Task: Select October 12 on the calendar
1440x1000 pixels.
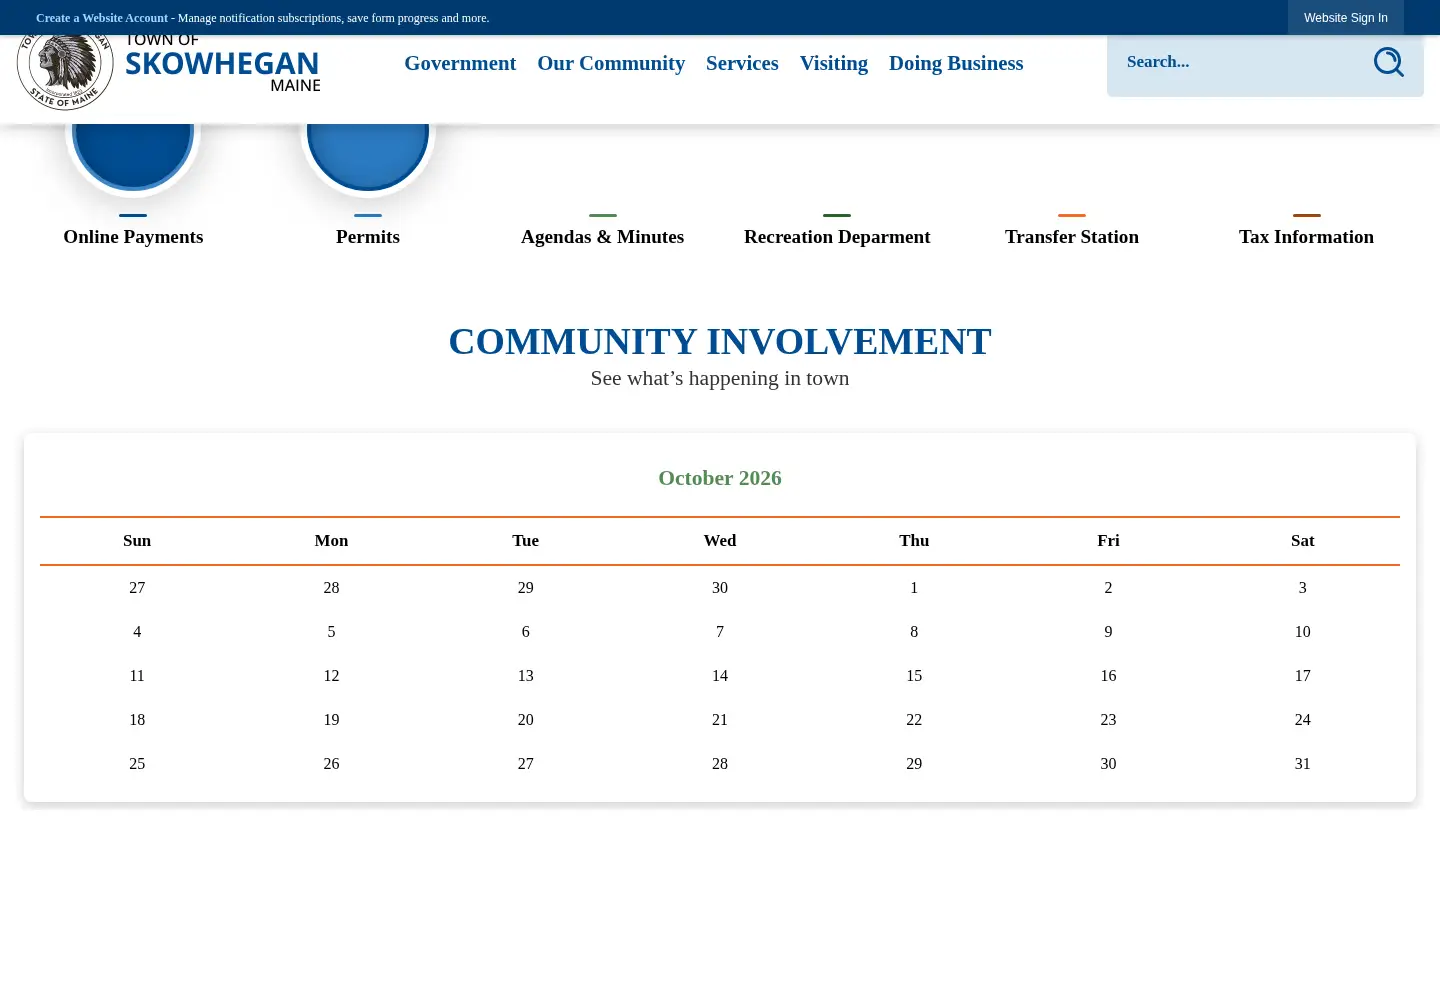Action: (x=331, y=676)
